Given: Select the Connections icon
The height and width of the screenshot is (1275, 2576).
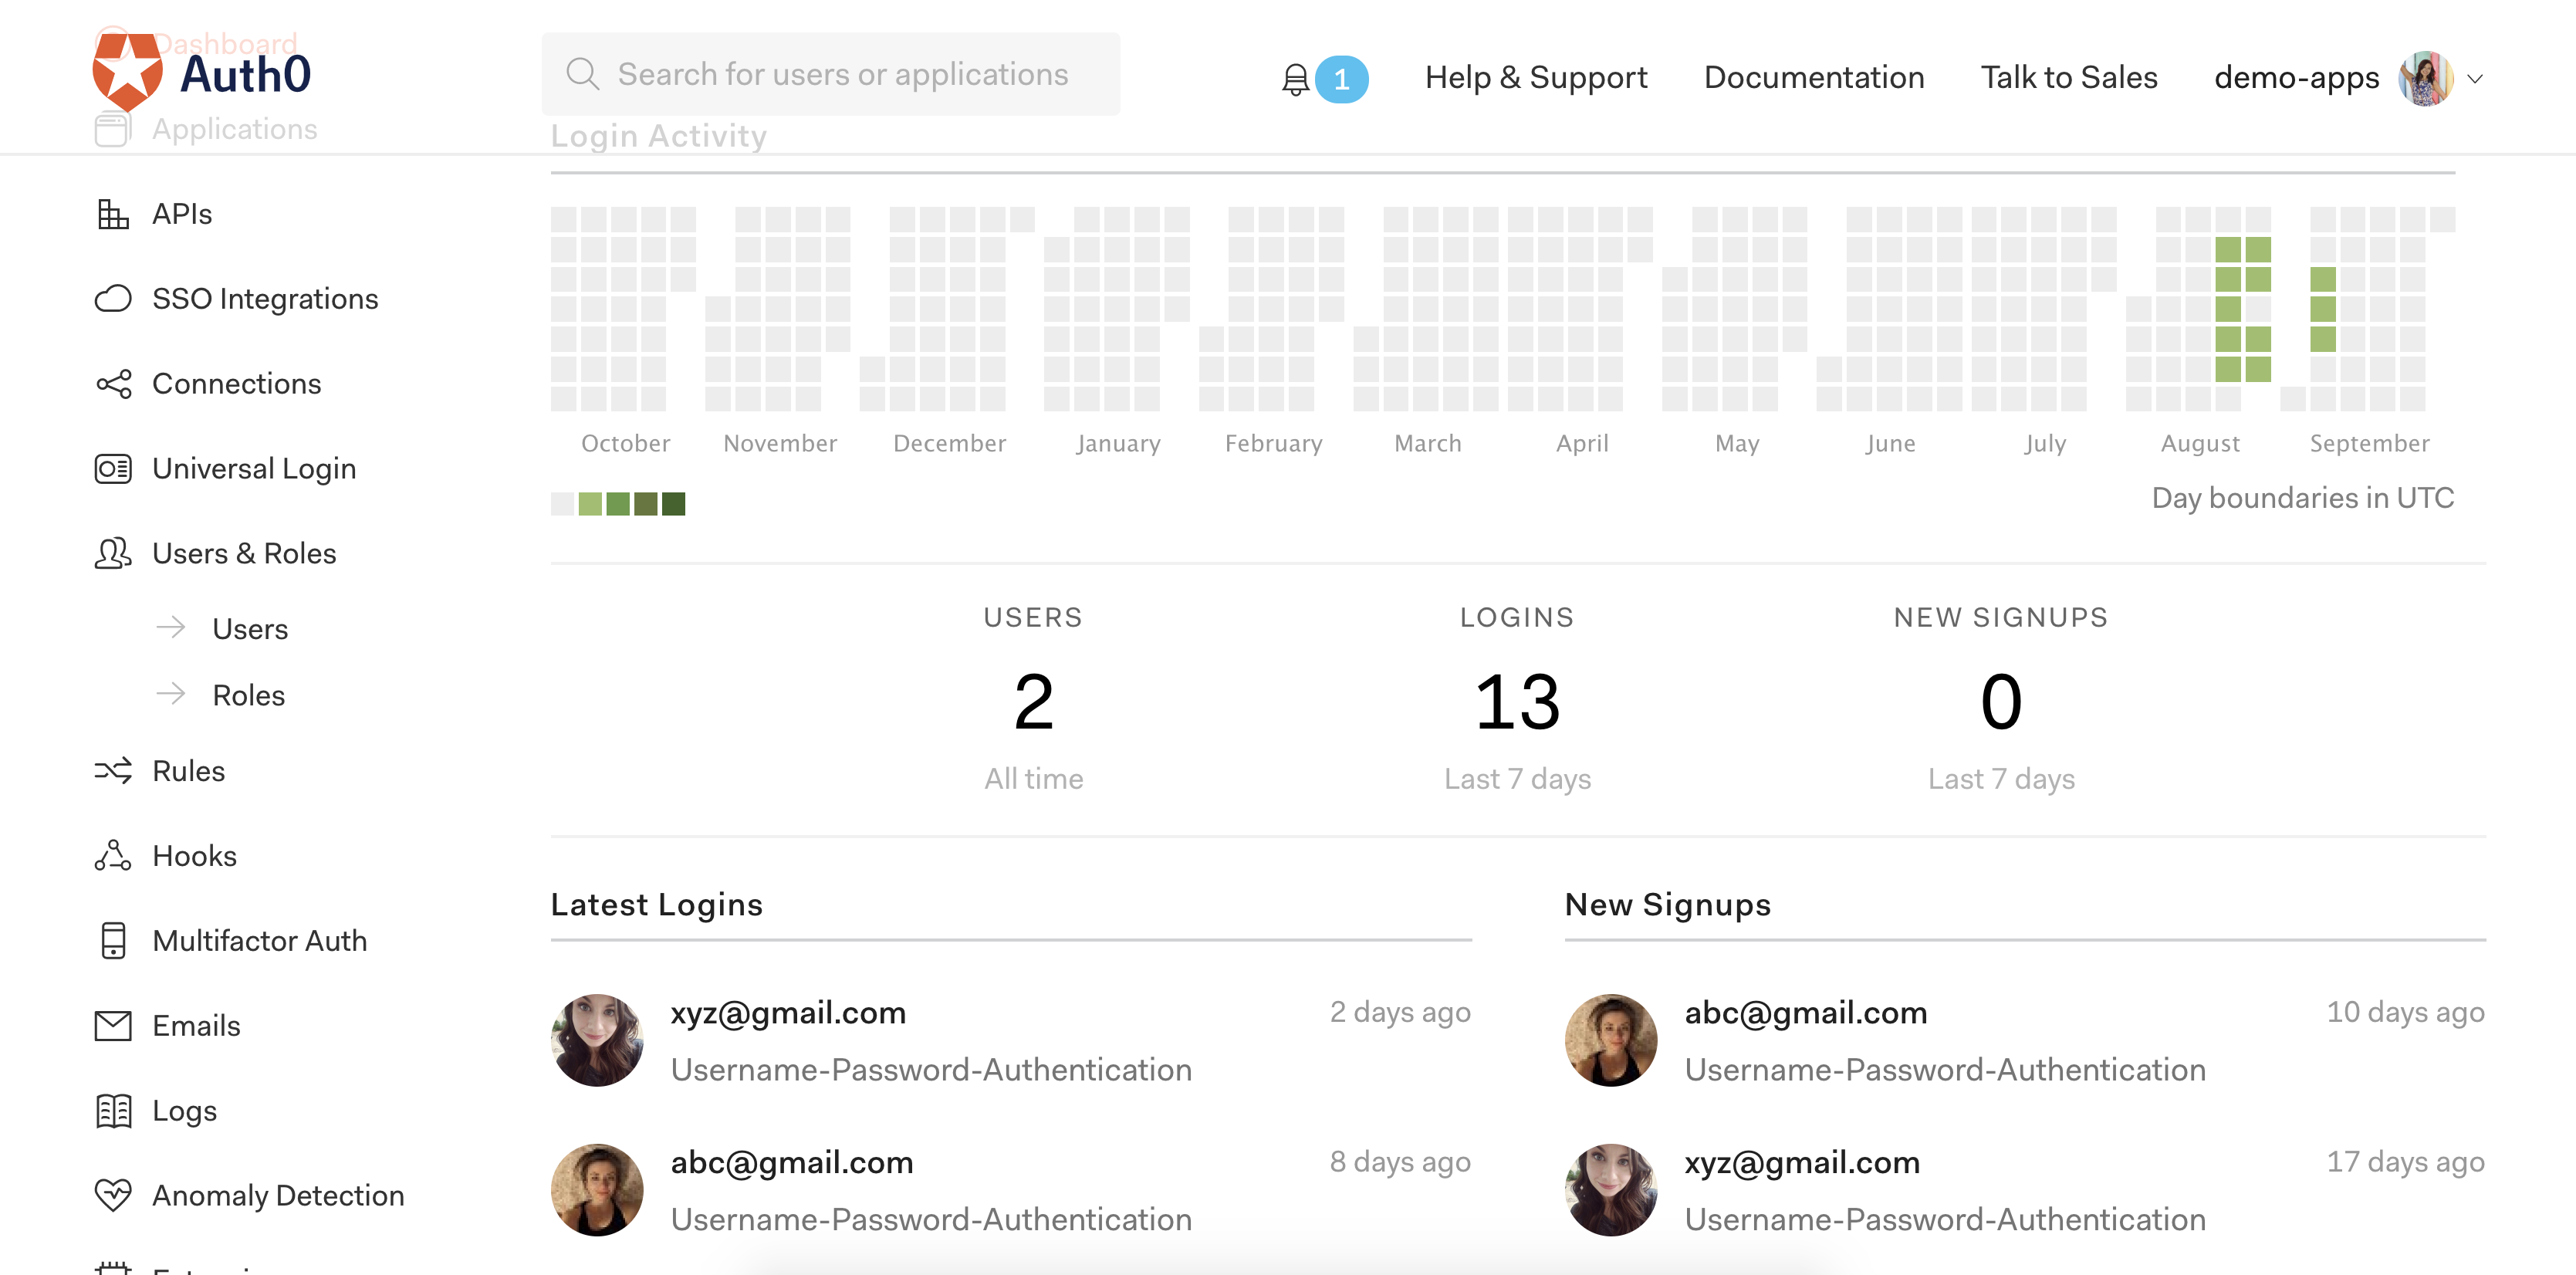Looking at the screenshot, I should point(112,383).
